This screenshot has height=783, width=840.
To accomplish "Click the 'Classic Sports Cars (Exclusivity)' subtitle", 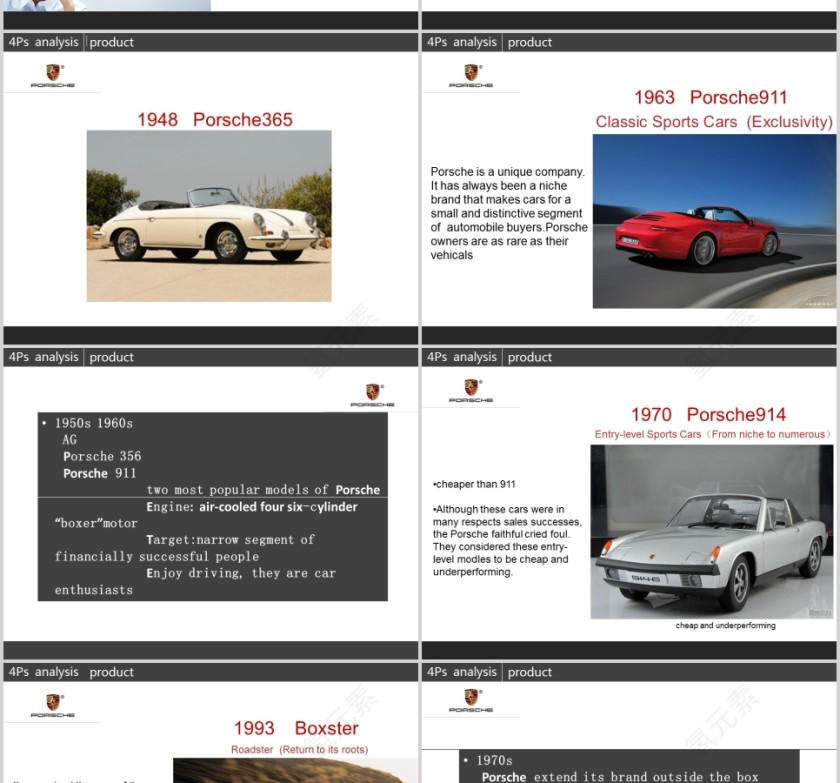I will coord(714,122).
